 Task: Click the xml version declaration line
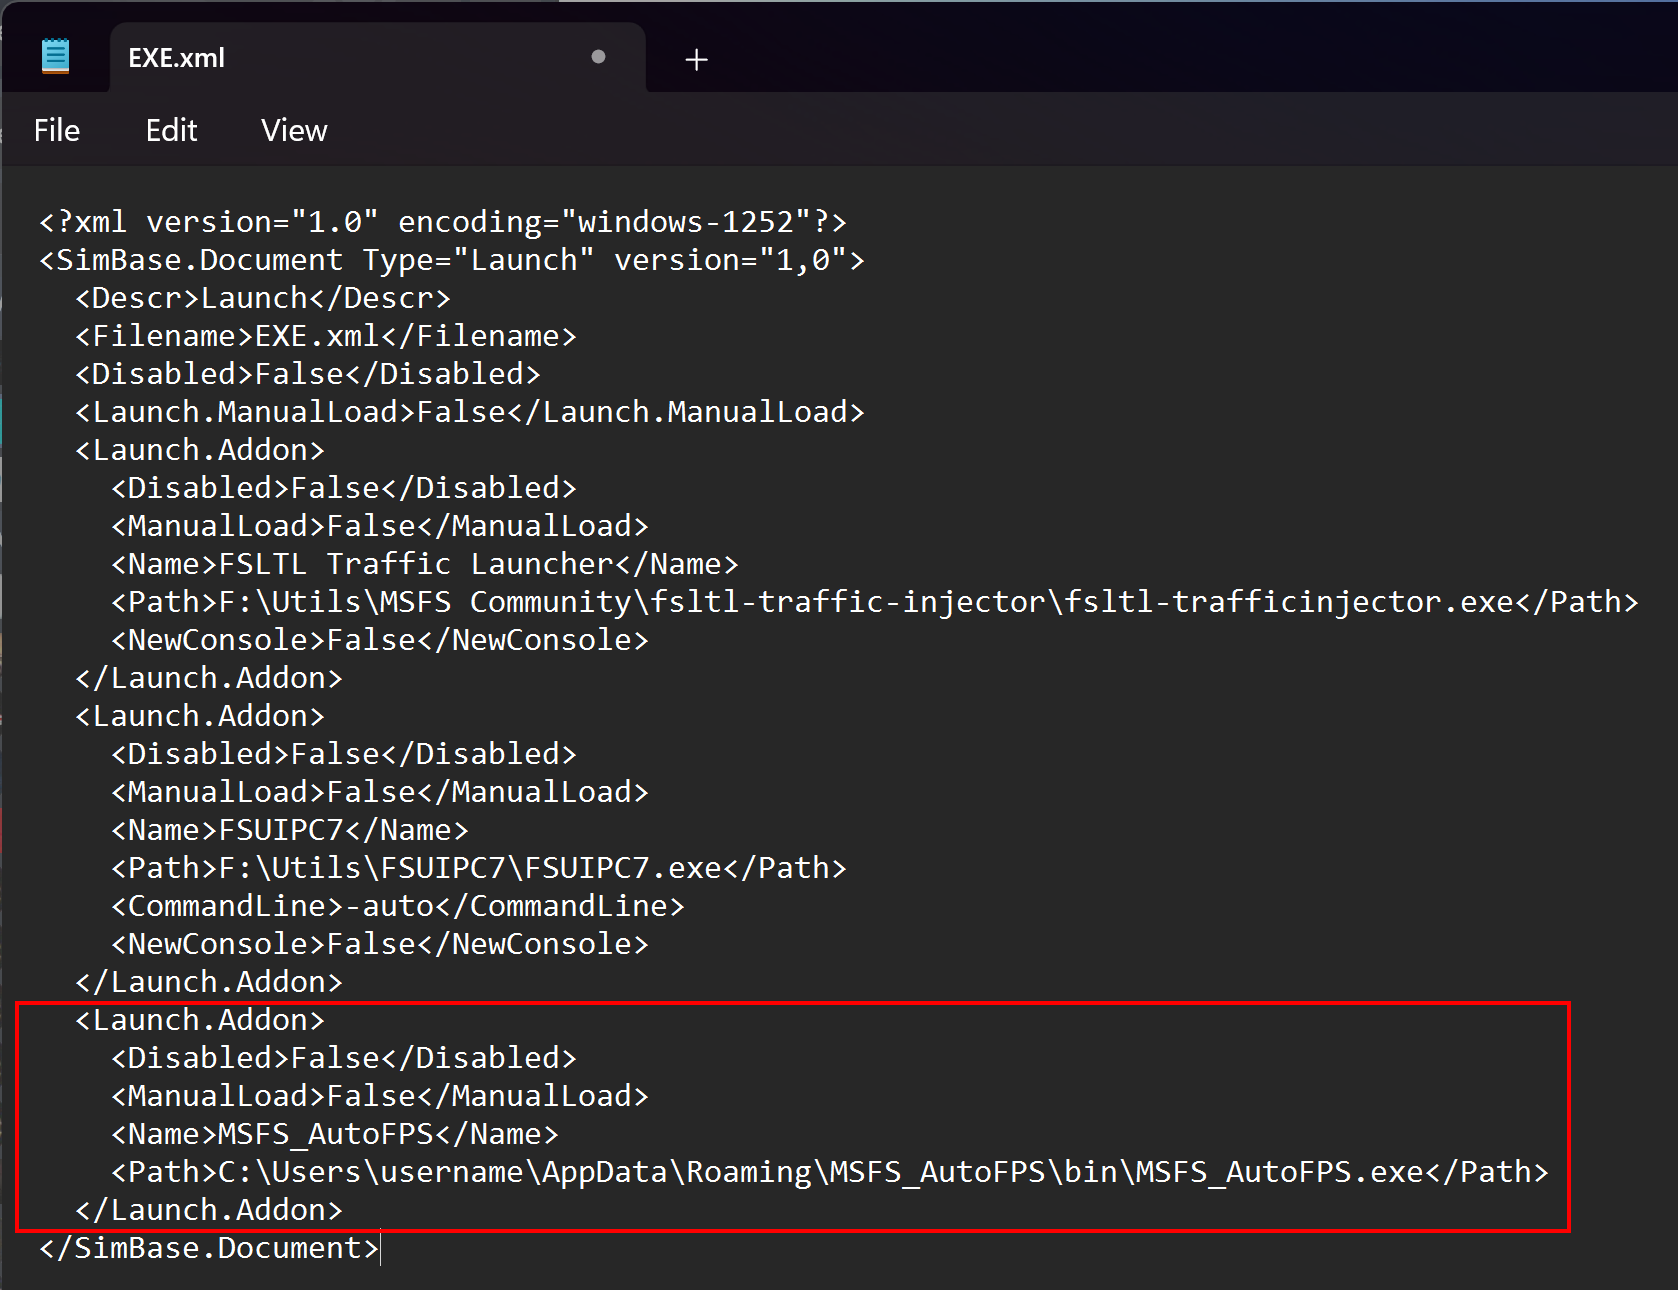point(443,222)
